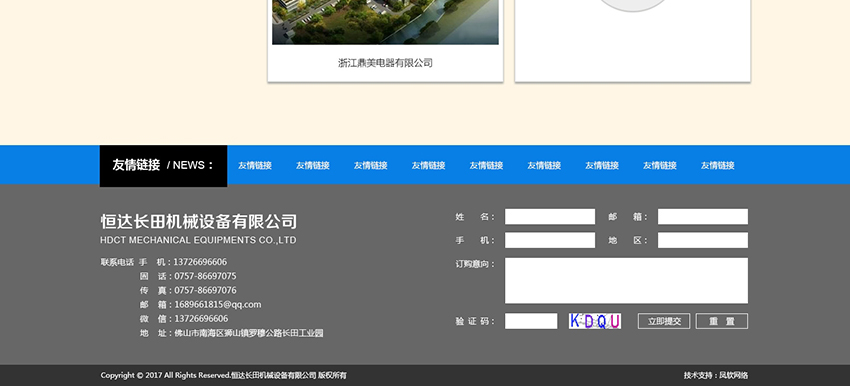Click the Copyright © 2017 footer text
This screenshot has width=850, height=386.
[223, 375]
